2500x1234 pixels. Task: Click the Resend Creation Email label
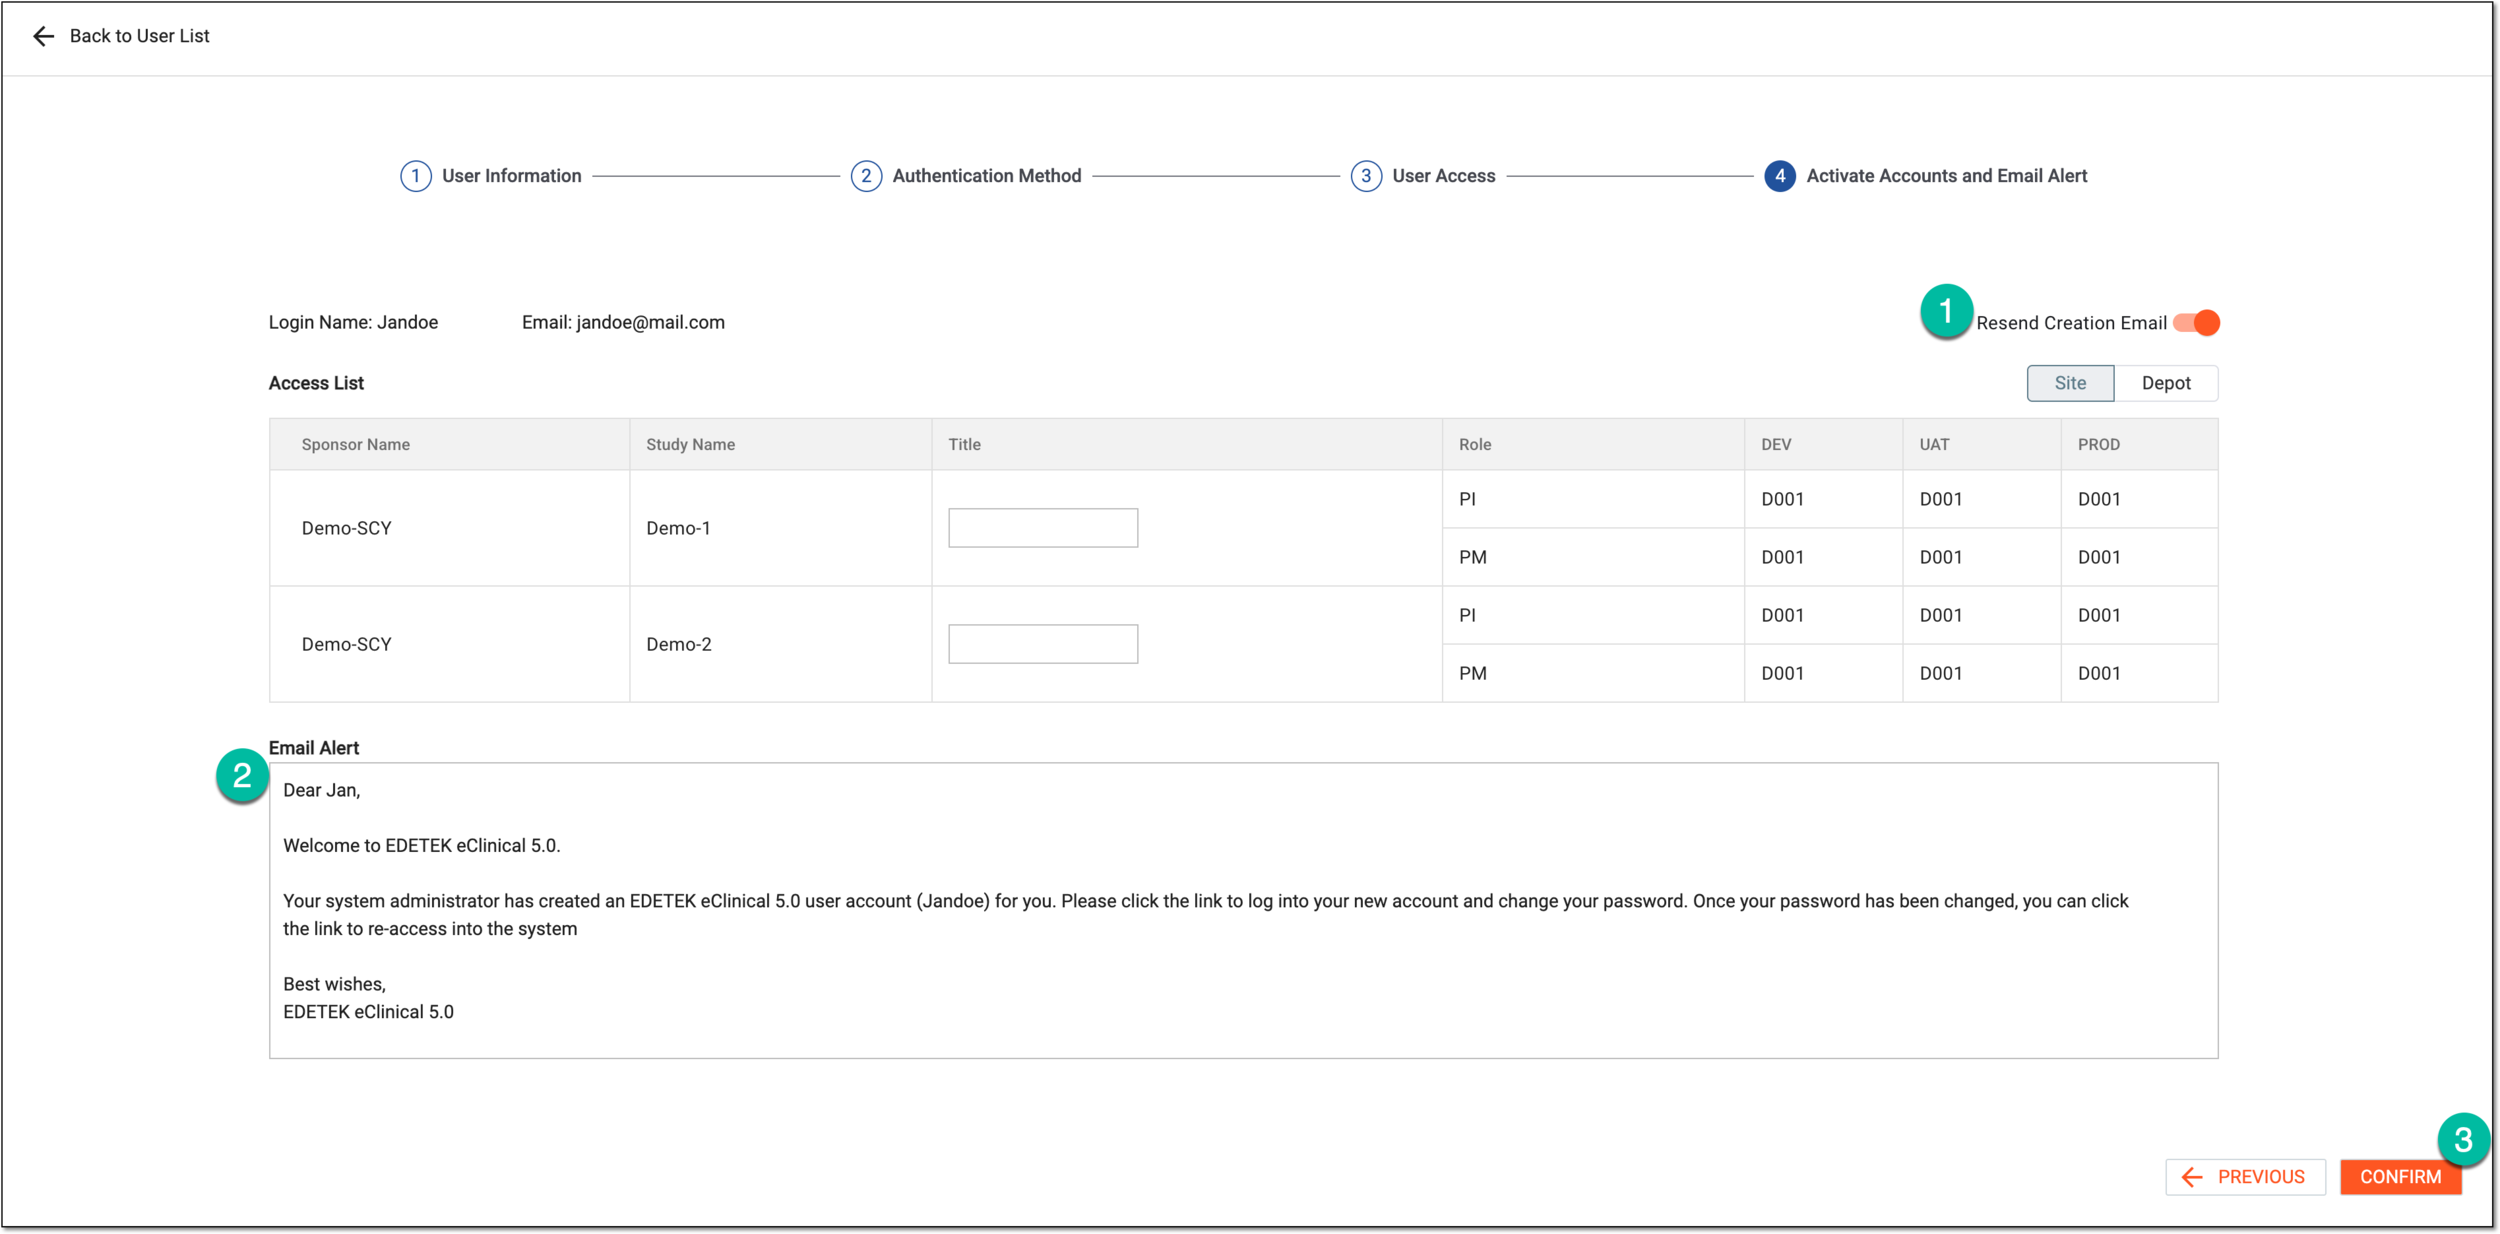point(2071,323)
